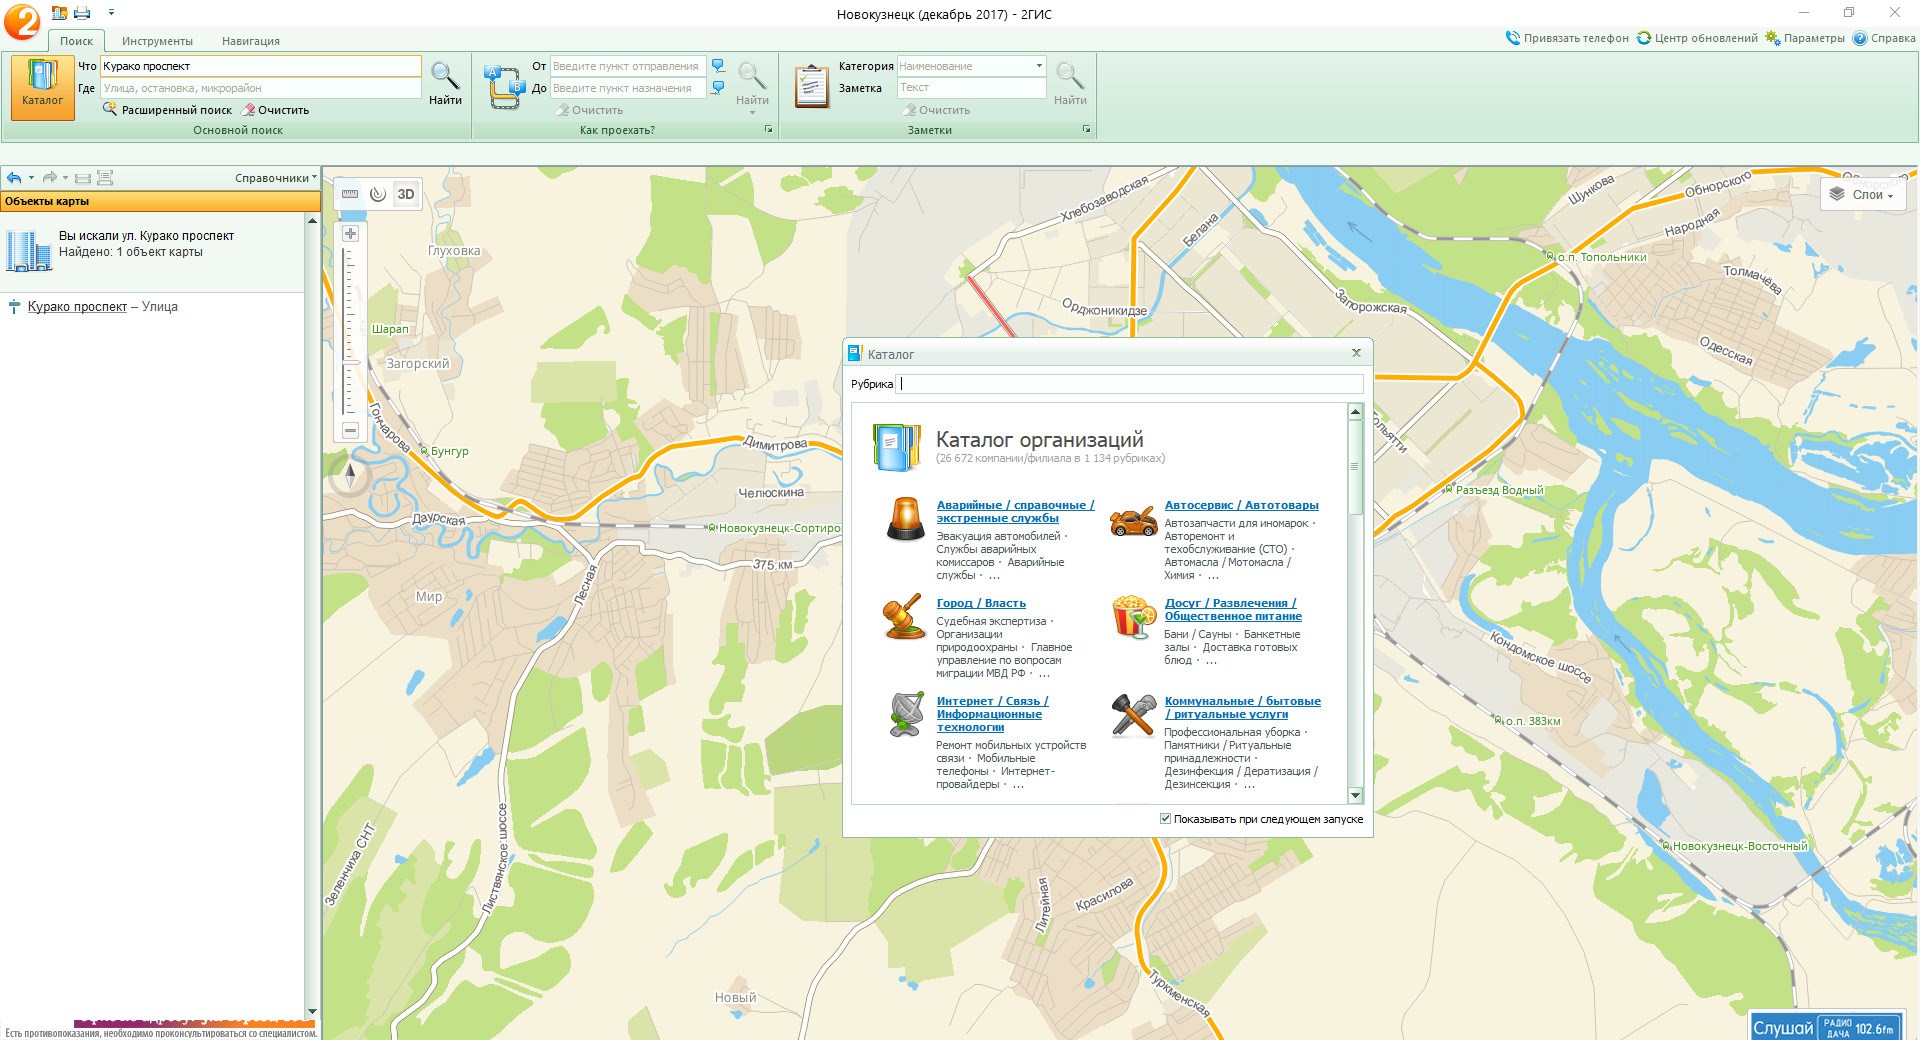The image size is (1920, 1040).
Task: Click the Интернет / Связь satellite dish icon
Action: point(906,714)
